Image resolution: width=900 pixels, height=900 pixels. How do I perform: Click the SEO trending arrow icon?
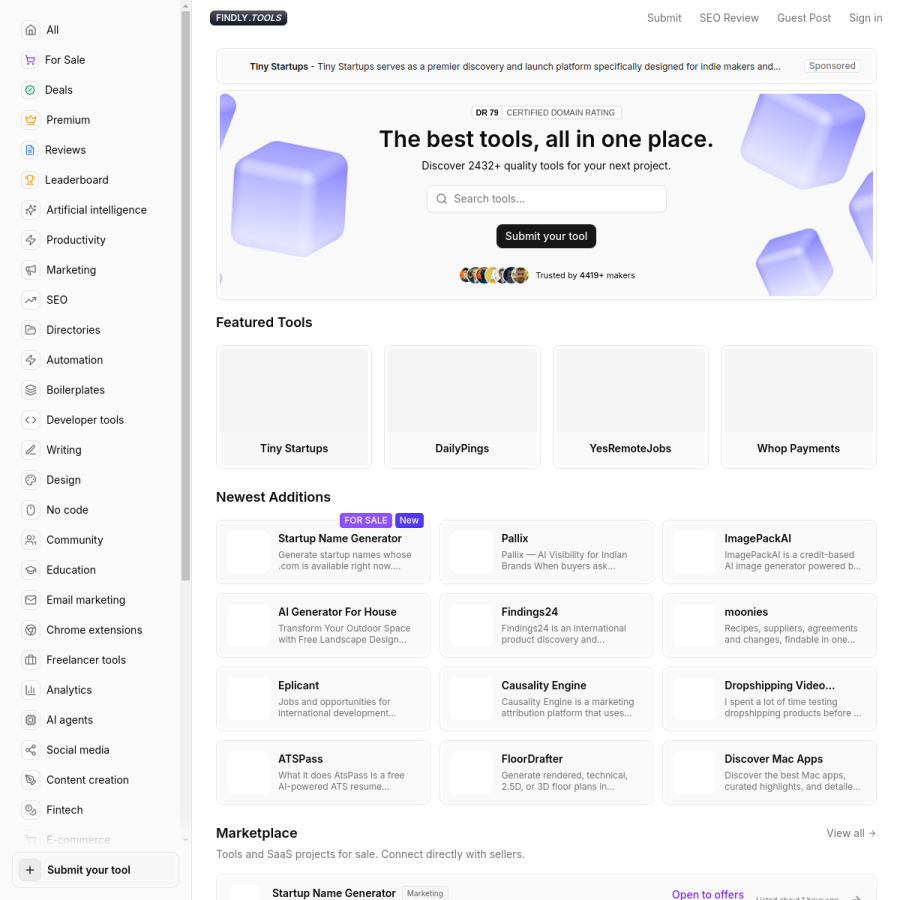(31, 300)
